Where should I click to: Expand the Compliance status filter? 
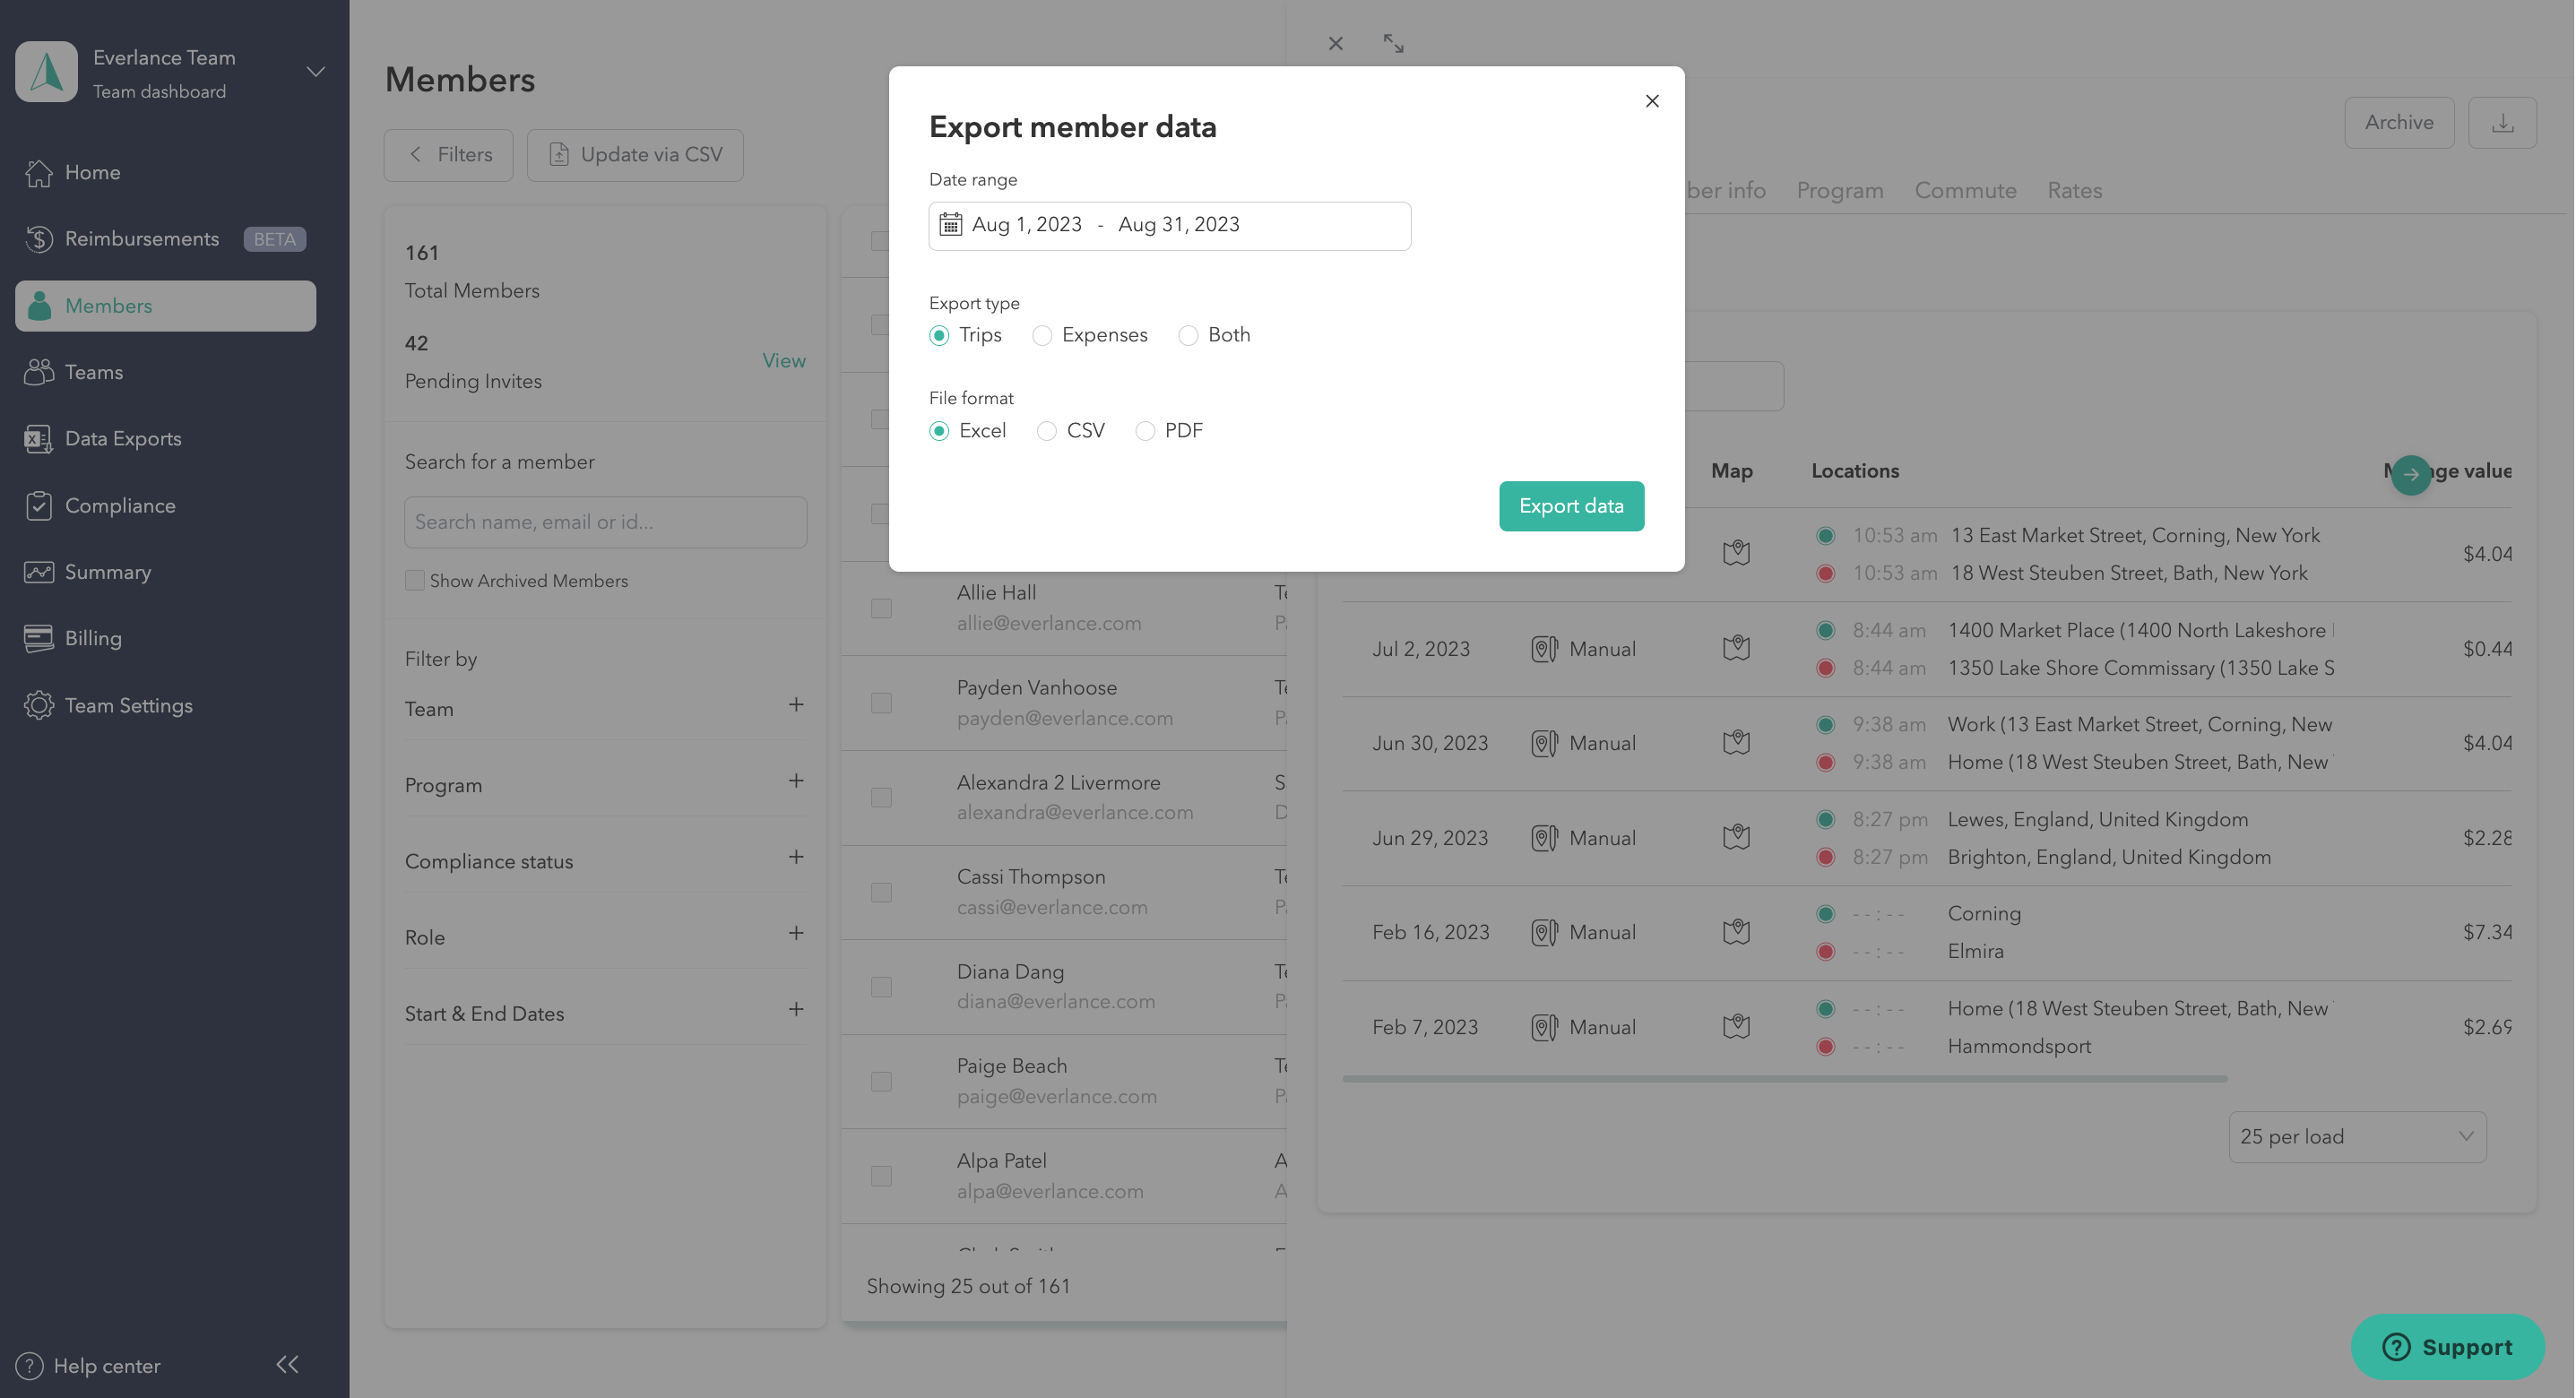point(795,858)
